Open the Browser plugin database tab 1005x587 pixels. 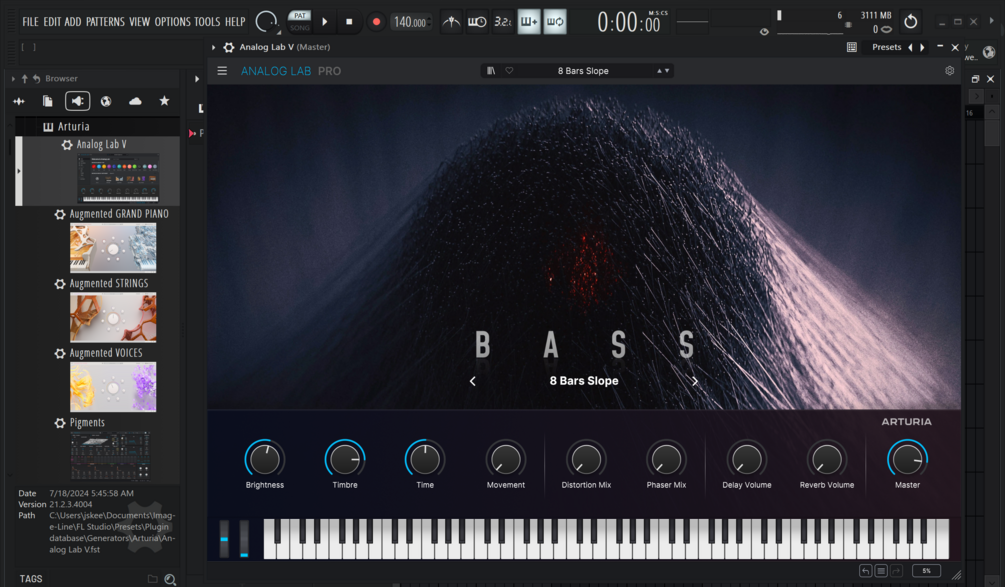pyautogui.click(x=77, y=101)
